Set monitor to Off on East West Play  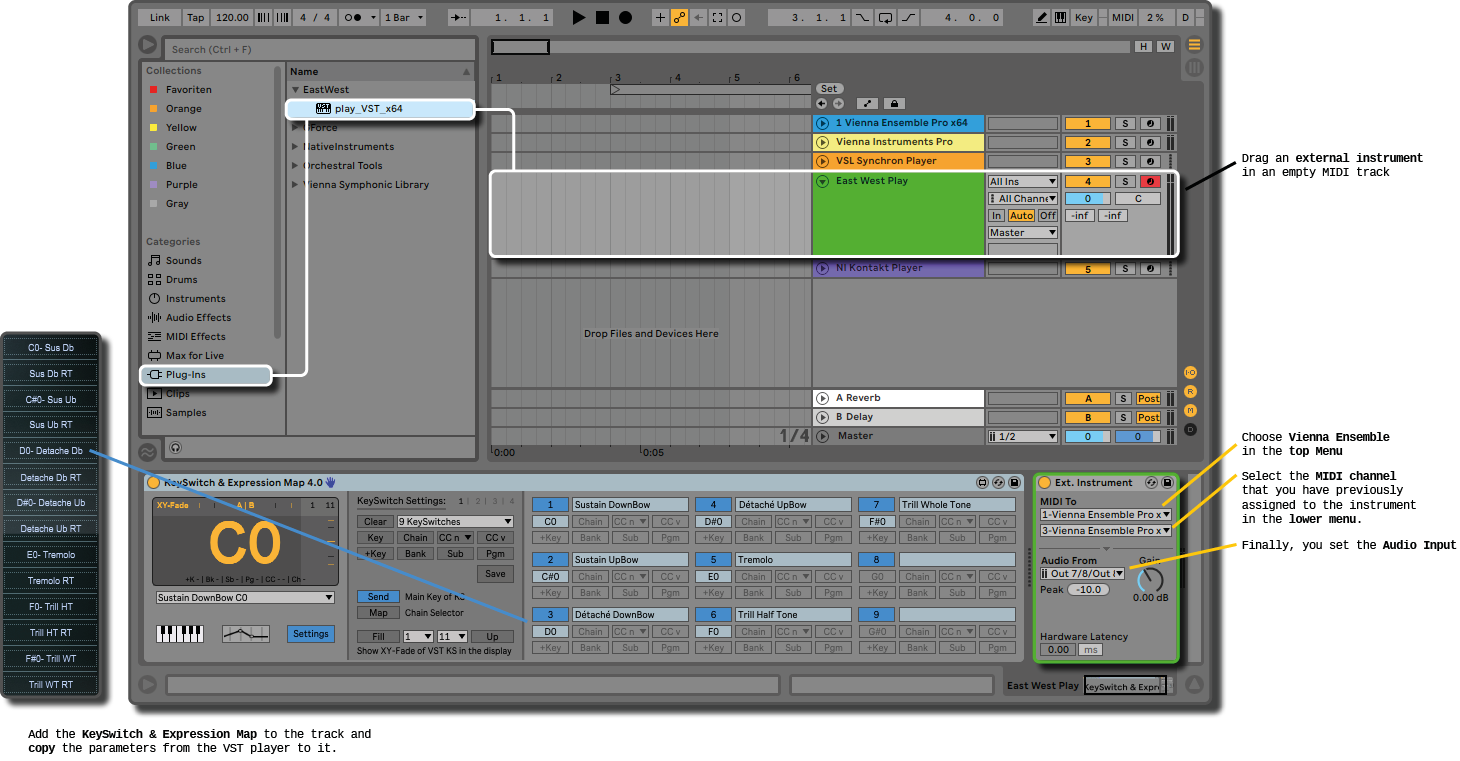1047,215
